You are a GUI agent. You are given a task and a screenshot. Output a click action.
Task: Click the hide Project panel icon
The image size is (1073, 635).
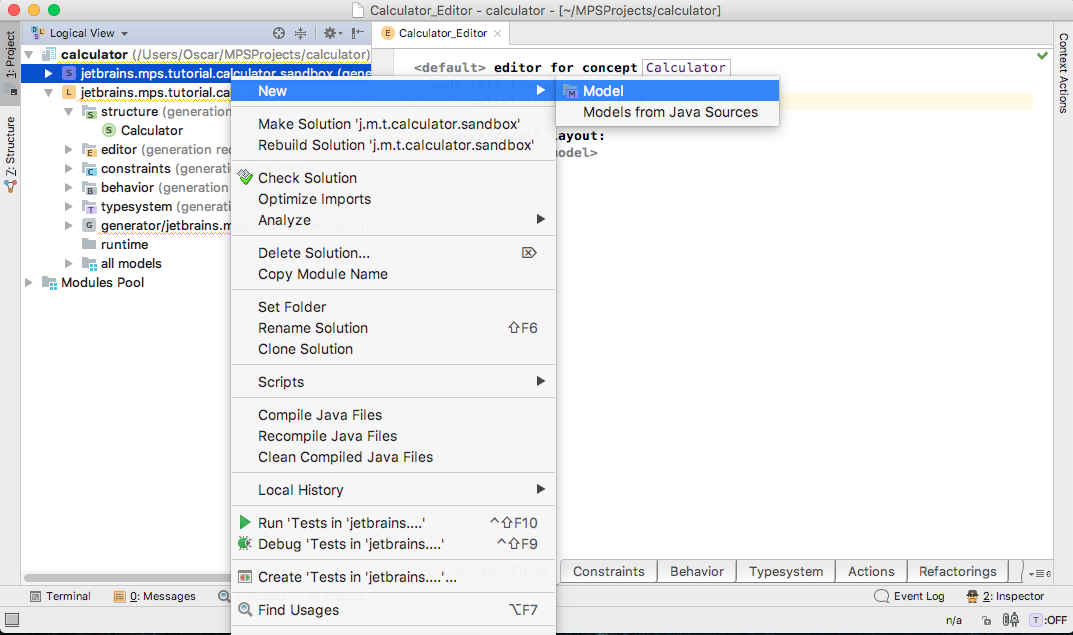[x=357, y=33]
